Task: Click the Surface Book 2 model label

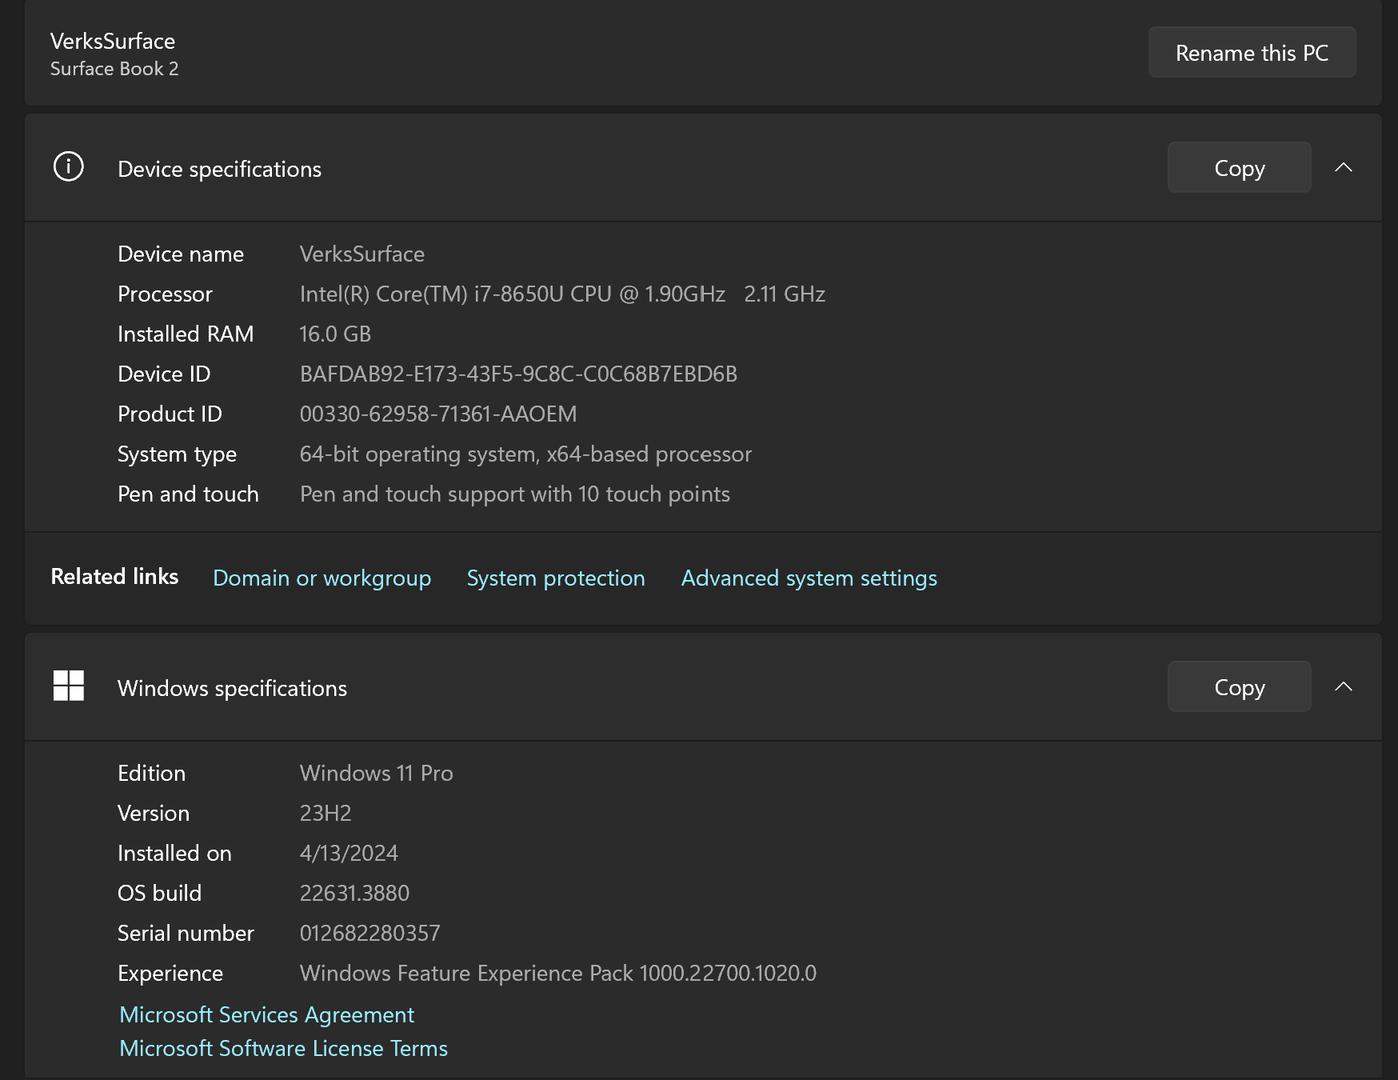Action: pos(114,69)
